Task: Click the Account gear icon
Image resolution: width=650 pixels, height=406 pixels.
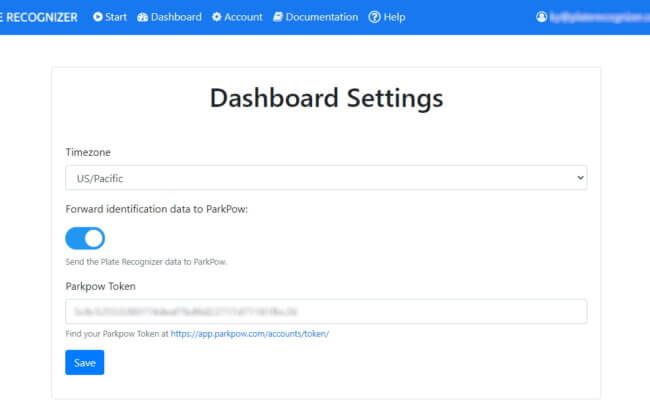Action: (x=216, y=17)
